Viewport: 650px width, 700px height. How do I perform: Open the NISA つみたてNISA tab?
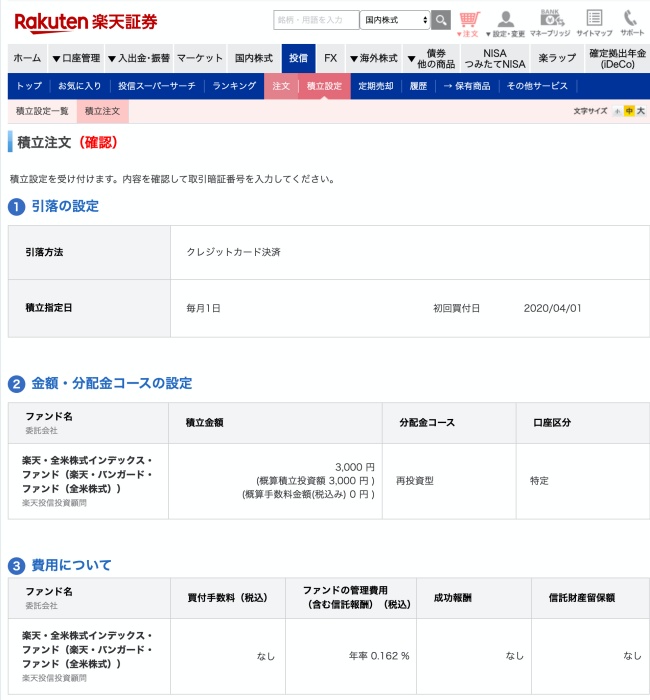click(x=495, y=58)
